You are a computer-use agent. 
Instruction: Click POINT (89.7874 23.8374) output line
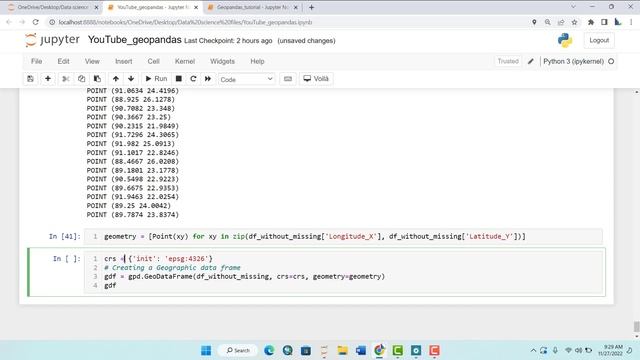[133, 214]
